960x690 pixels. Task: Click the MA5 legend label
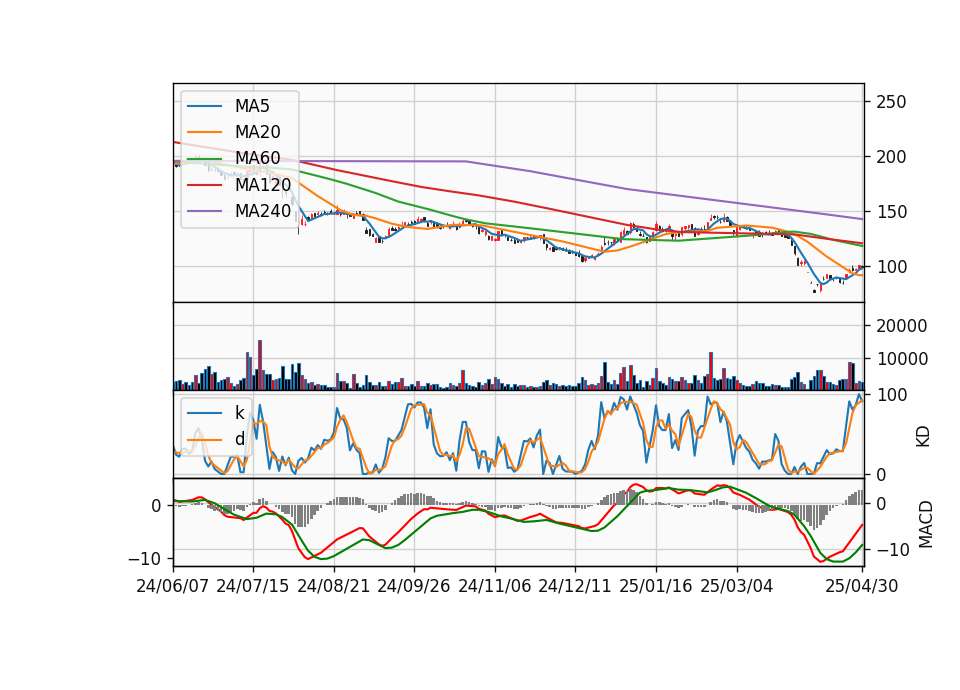tap(252, 106)
